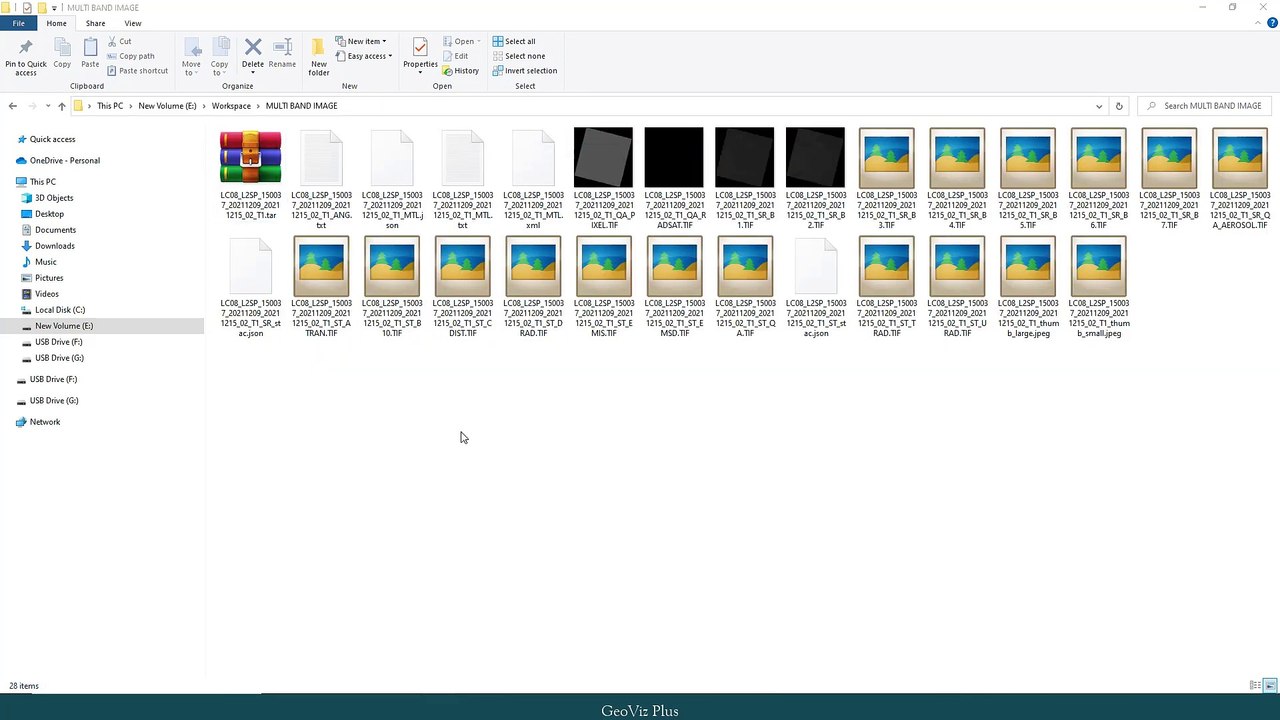Select Quick access in the navigation pane
Image resolution: width=1280 pixels, height=720 pixels.
(x=52, y=139)
